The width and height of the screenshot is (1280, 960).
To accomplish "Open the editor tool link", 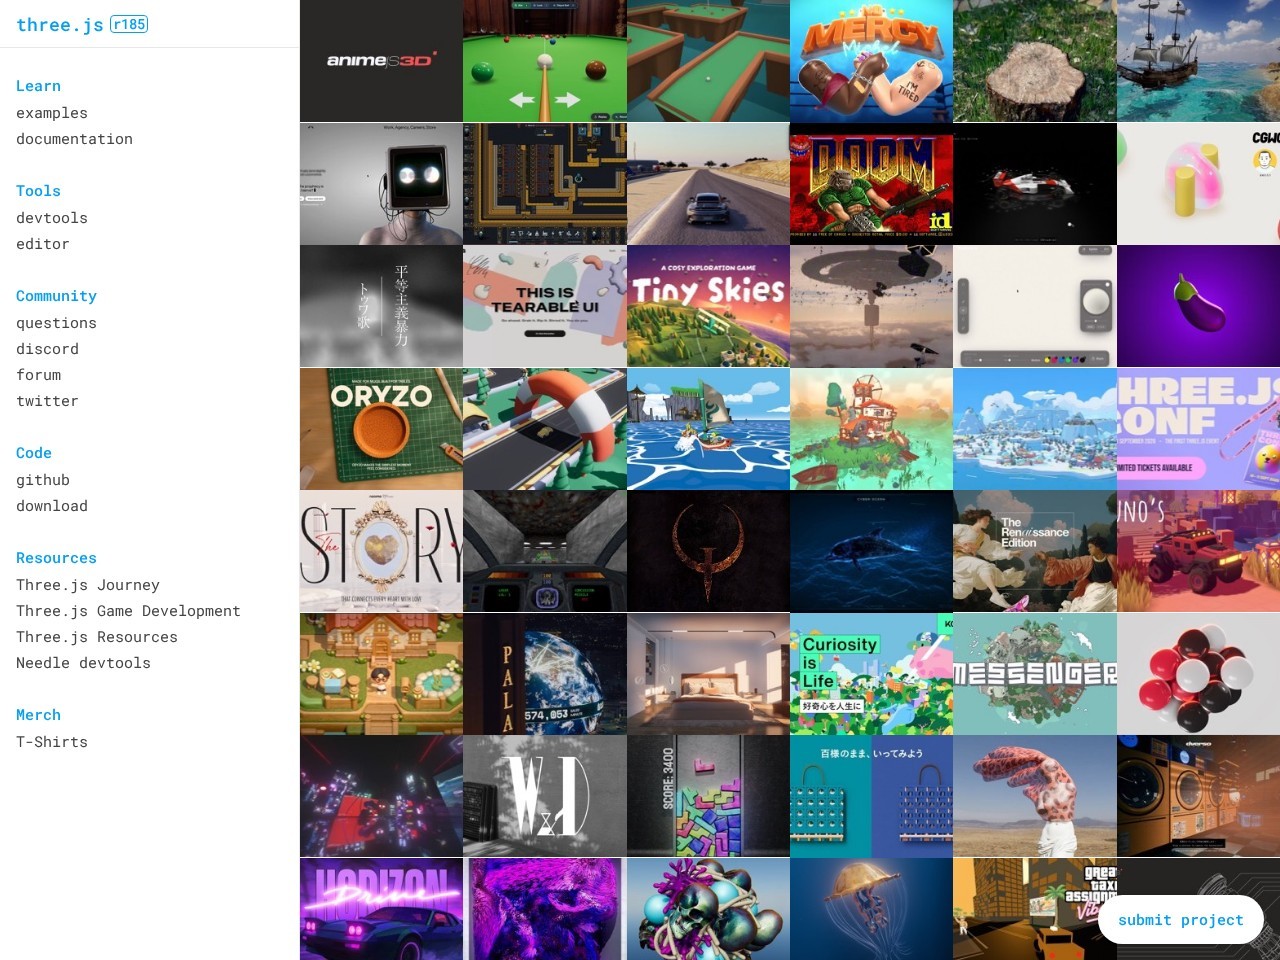I will pos(43,244).
